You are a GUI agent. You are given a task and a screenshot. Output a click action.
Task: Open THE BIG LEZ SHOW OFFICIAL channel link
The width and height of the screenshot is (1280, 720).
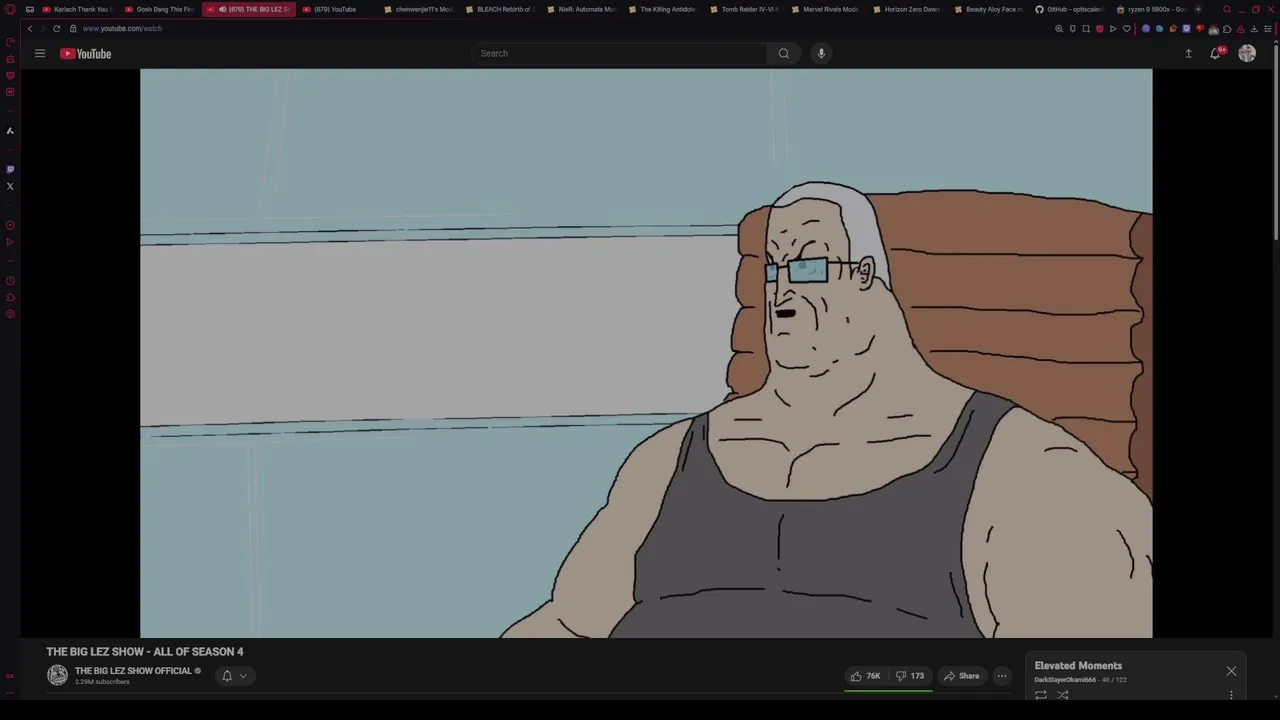(x=133, y=671)
